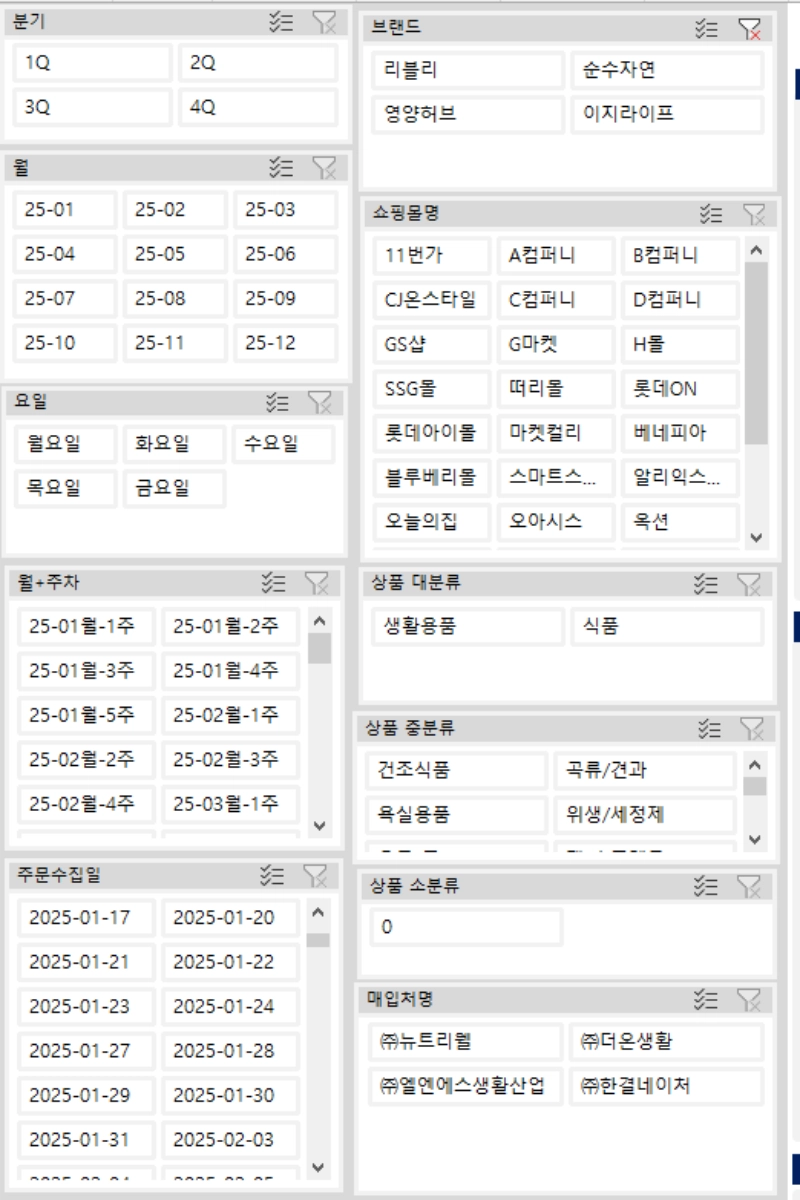Pick the 25-02월-3주 week filter

[231, 759]
